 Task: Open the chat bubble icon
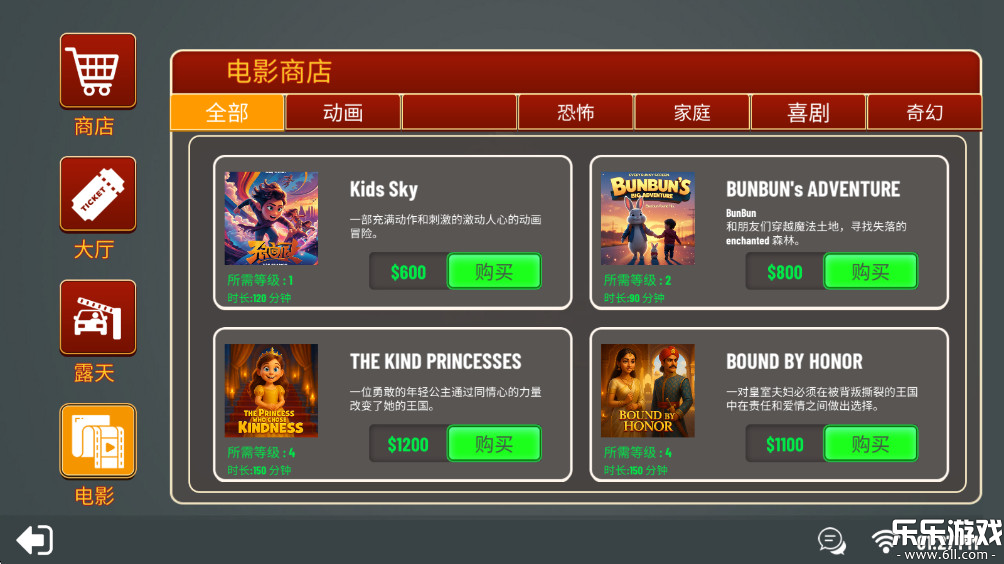coord(831,541)
